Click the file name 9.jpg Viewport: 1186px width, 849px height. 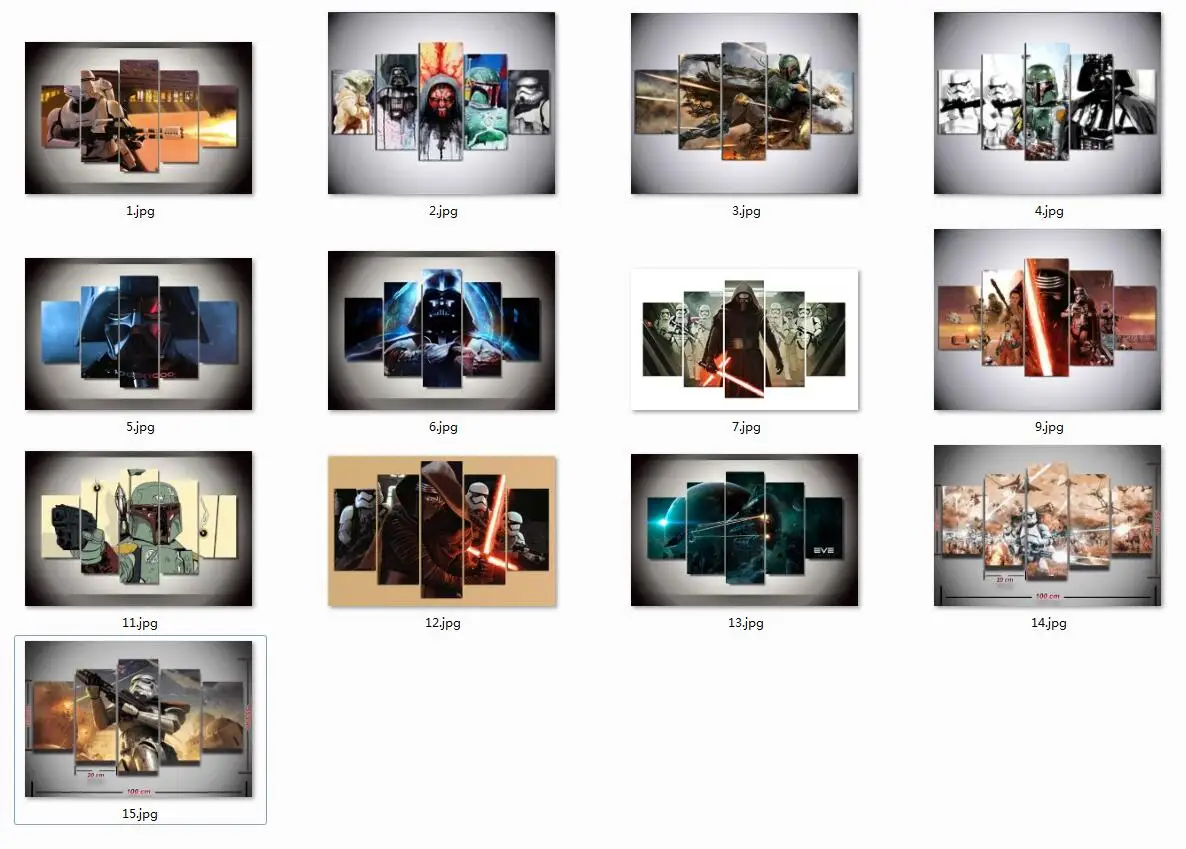[x=1049, y=427]
